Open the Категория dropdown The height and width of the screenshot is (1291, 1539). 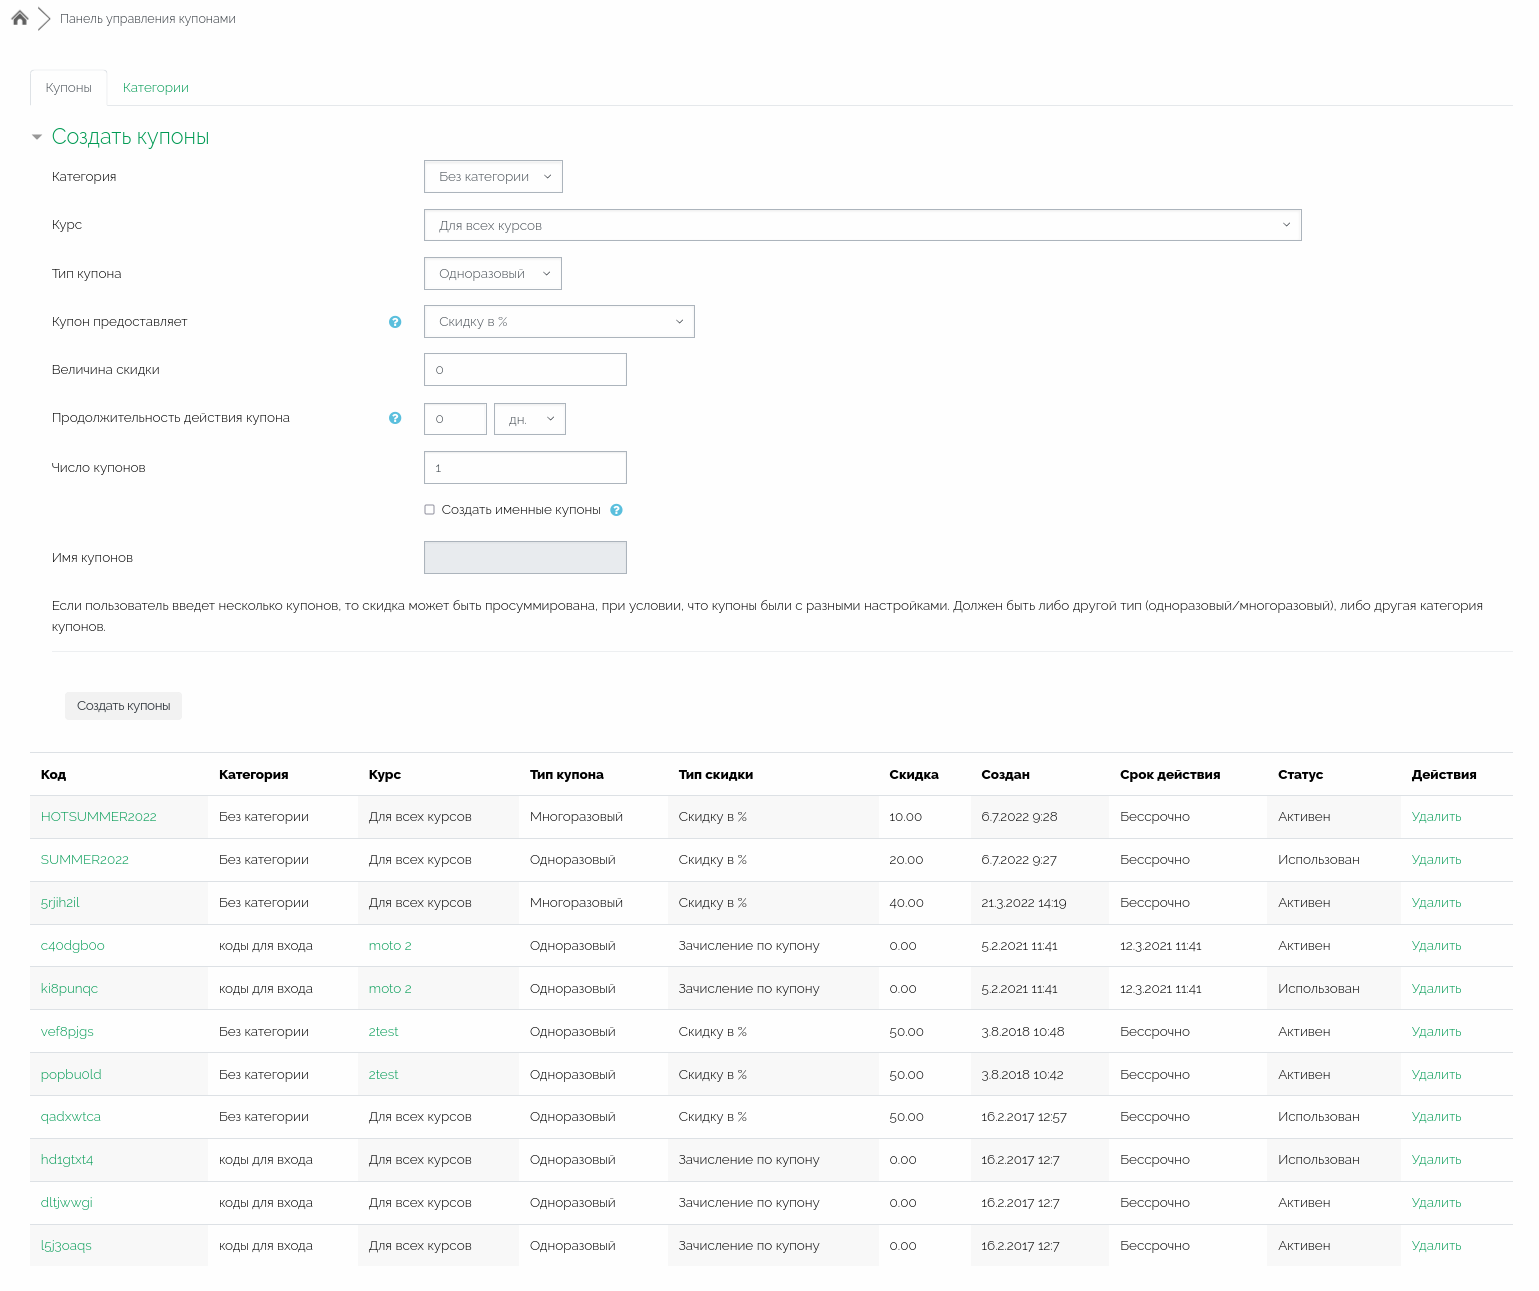click(493, 177)
